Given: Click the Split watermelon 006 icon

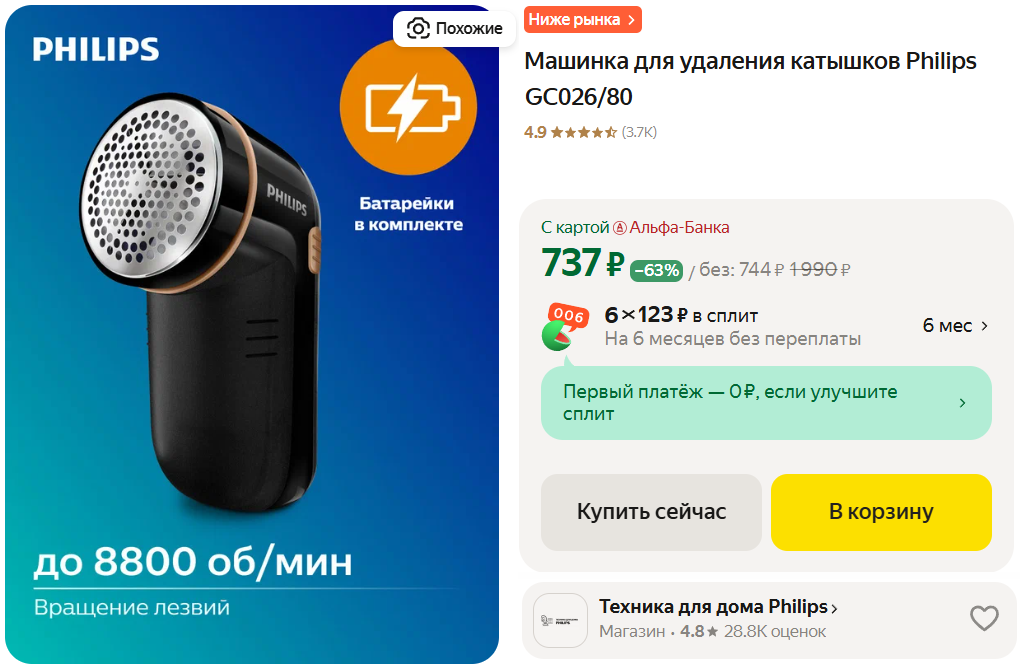Looking at the screenshot, I should (565, 327).
